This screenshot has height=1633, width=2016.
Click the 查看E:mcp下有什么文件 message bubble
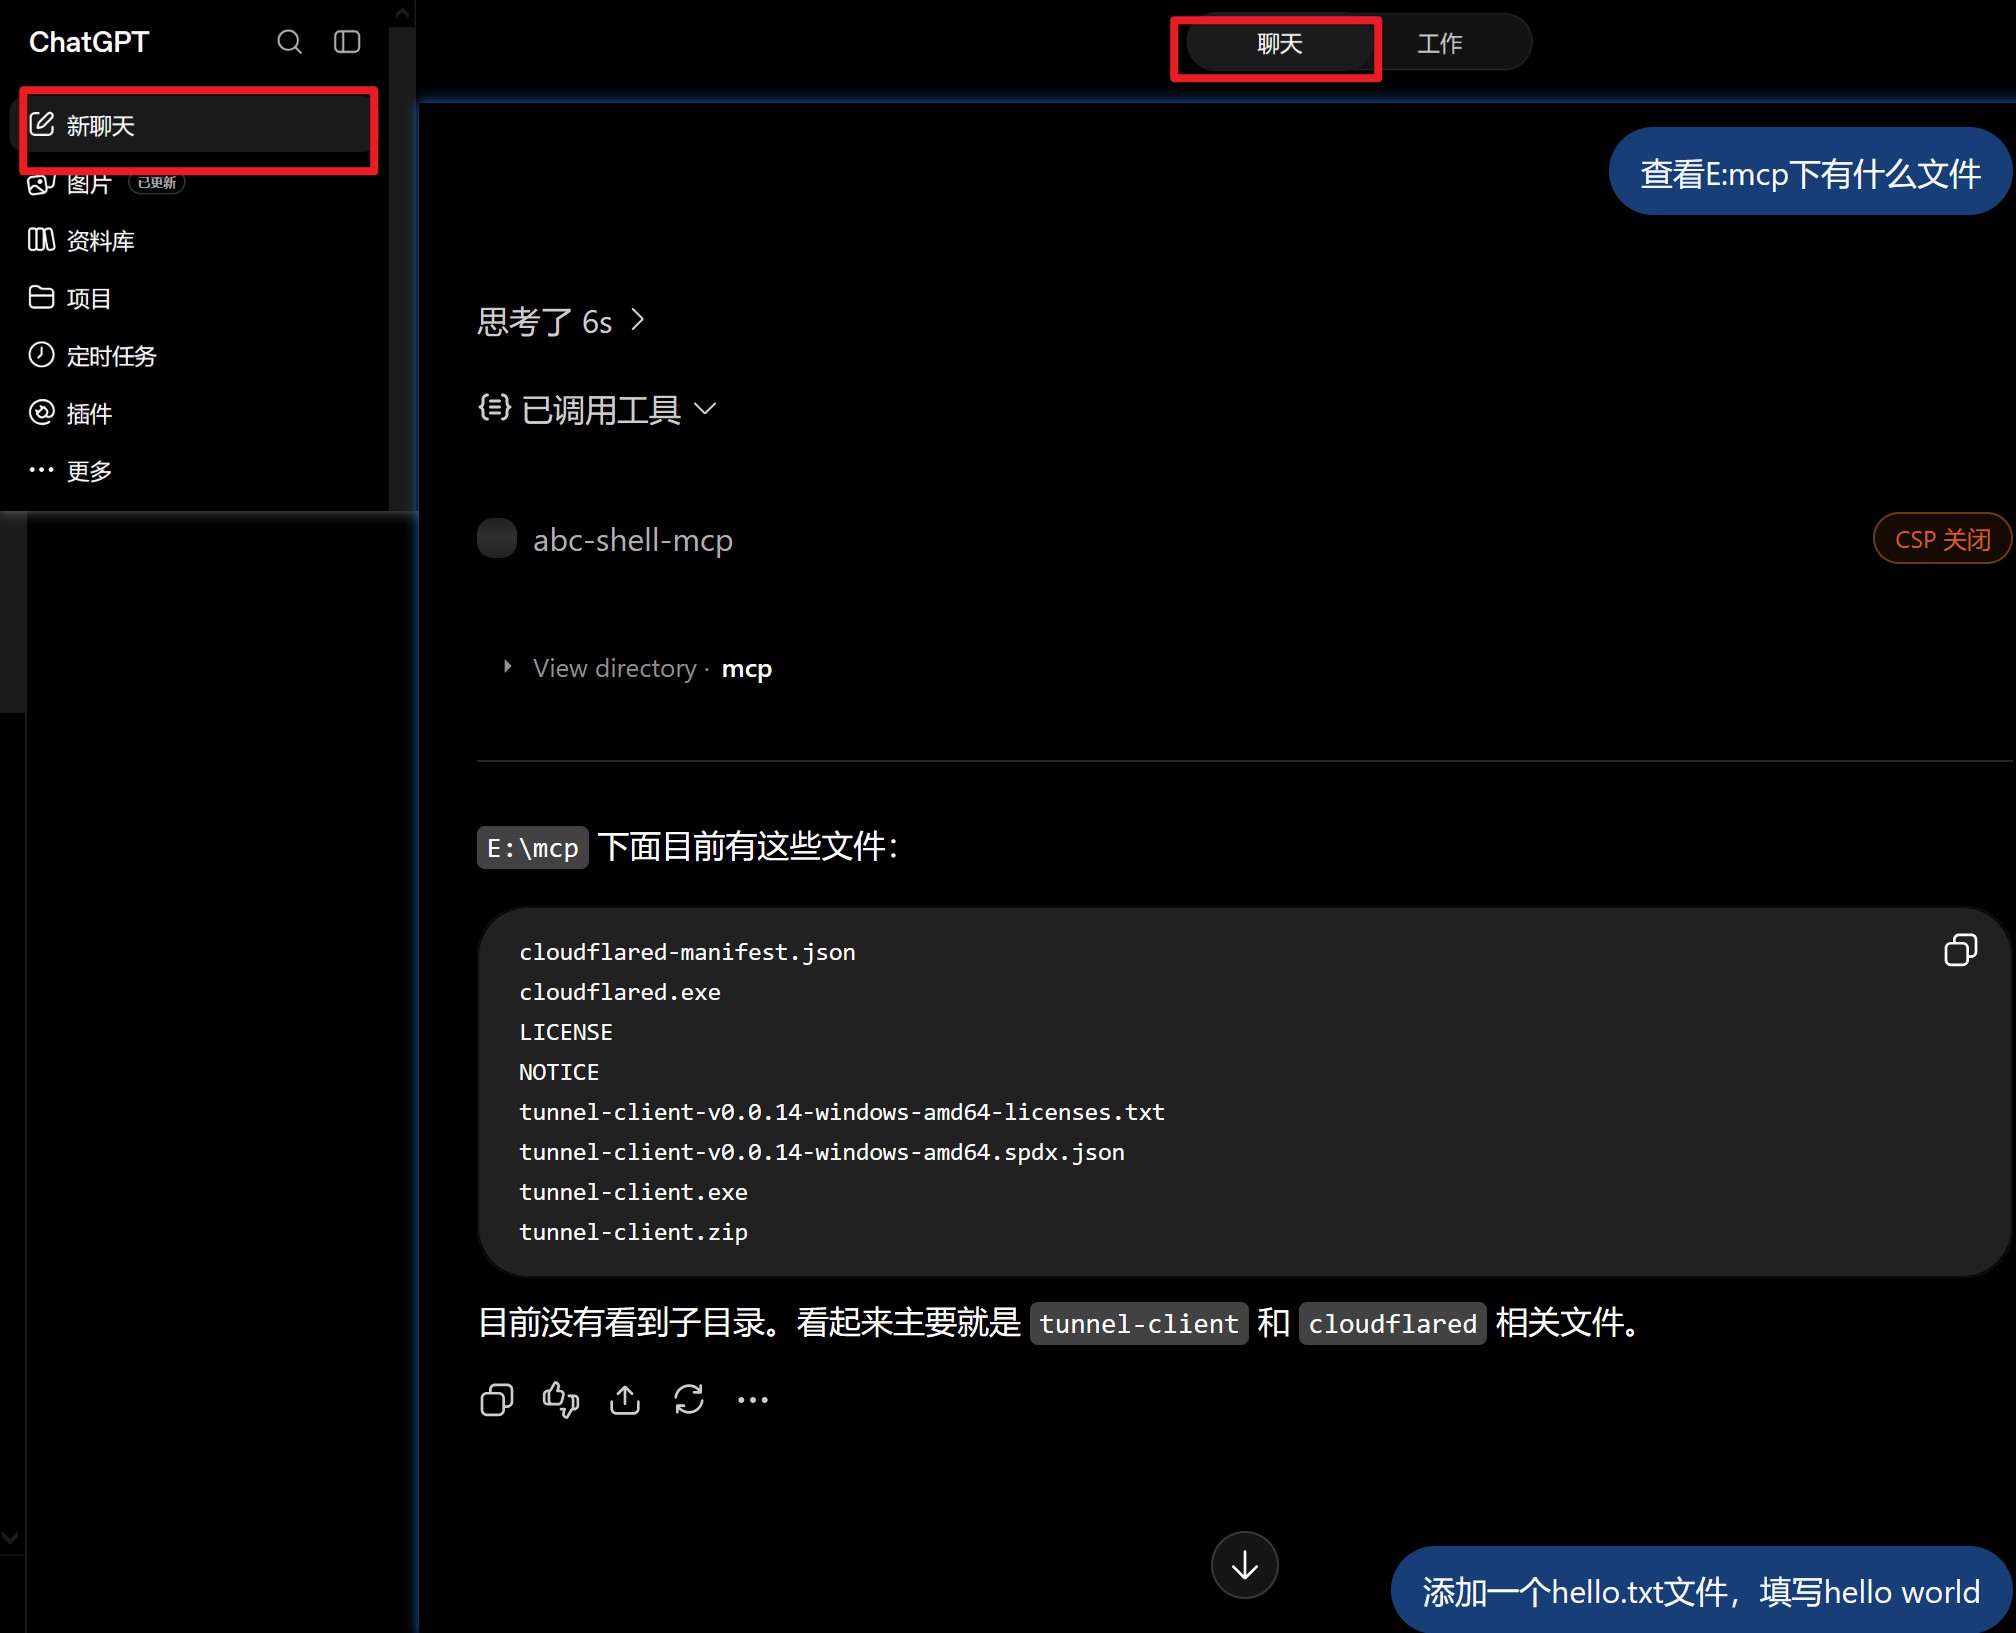tap(1809, 172)
